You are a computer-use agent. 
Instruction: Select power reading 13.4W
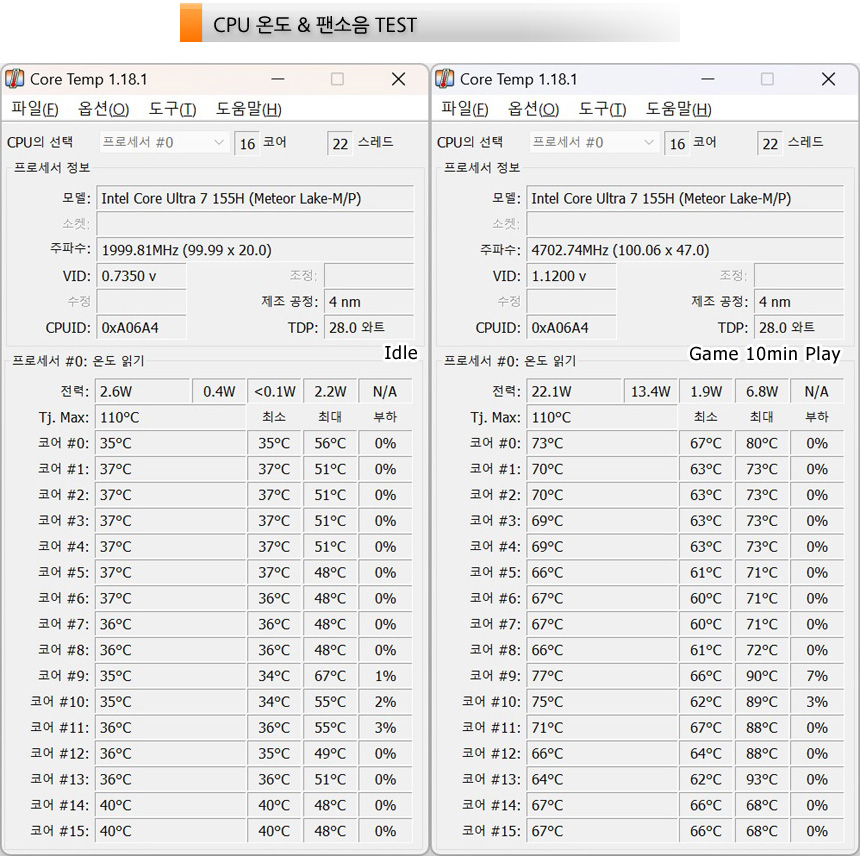click(x=650, y=391)
